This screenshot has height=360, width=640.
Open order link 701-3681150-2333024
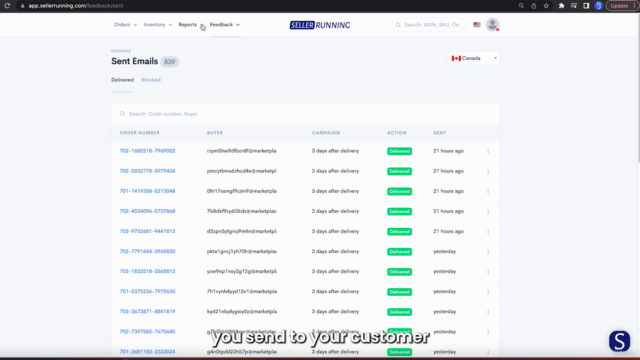[x=147, y=351]
